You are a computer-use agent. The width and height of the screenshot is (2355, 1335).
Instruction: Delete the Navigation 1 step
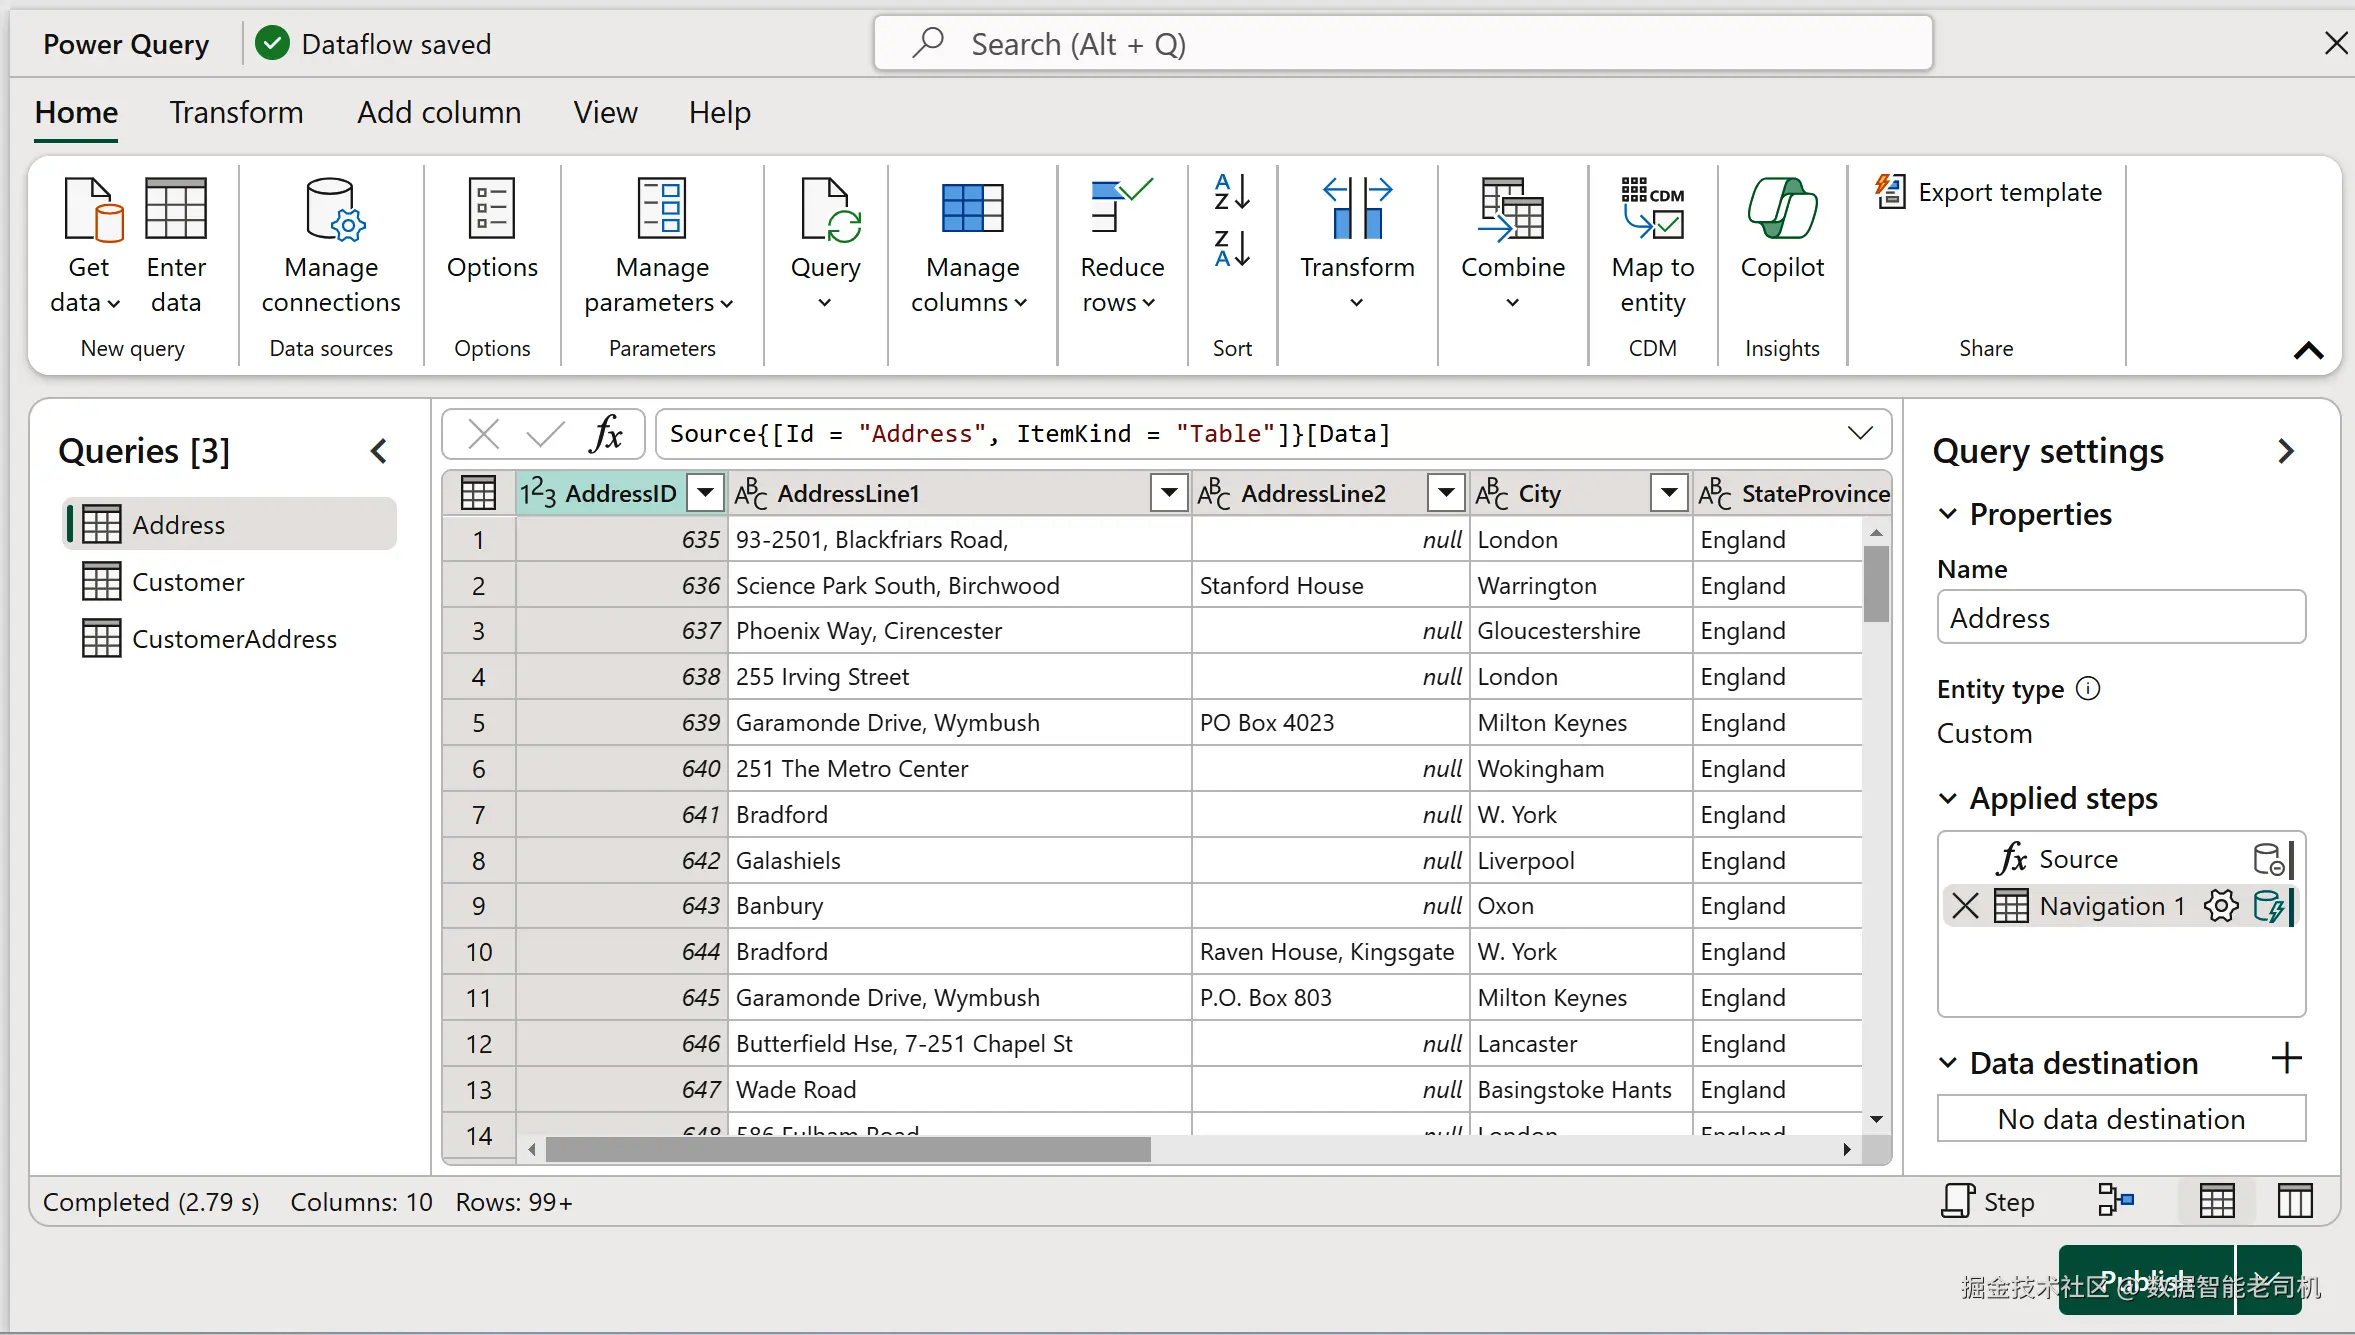point(1965,906)
